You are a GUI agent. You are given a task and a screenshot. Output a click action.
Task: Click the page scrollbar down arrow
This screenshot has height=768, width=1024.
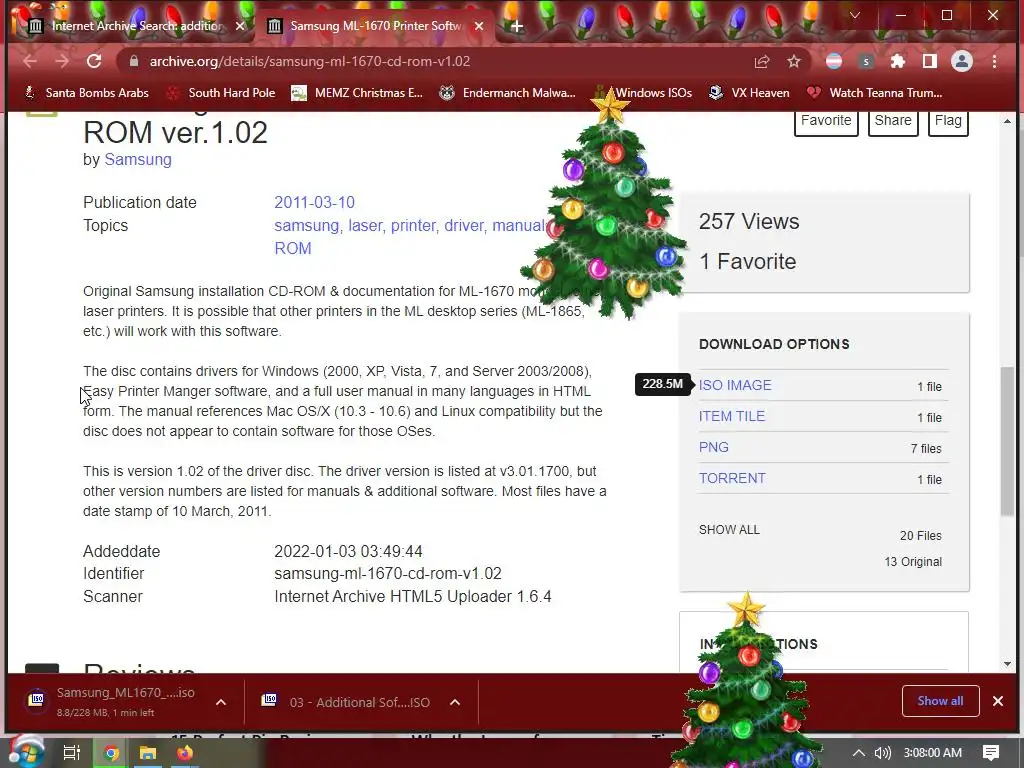(1007, 664)
